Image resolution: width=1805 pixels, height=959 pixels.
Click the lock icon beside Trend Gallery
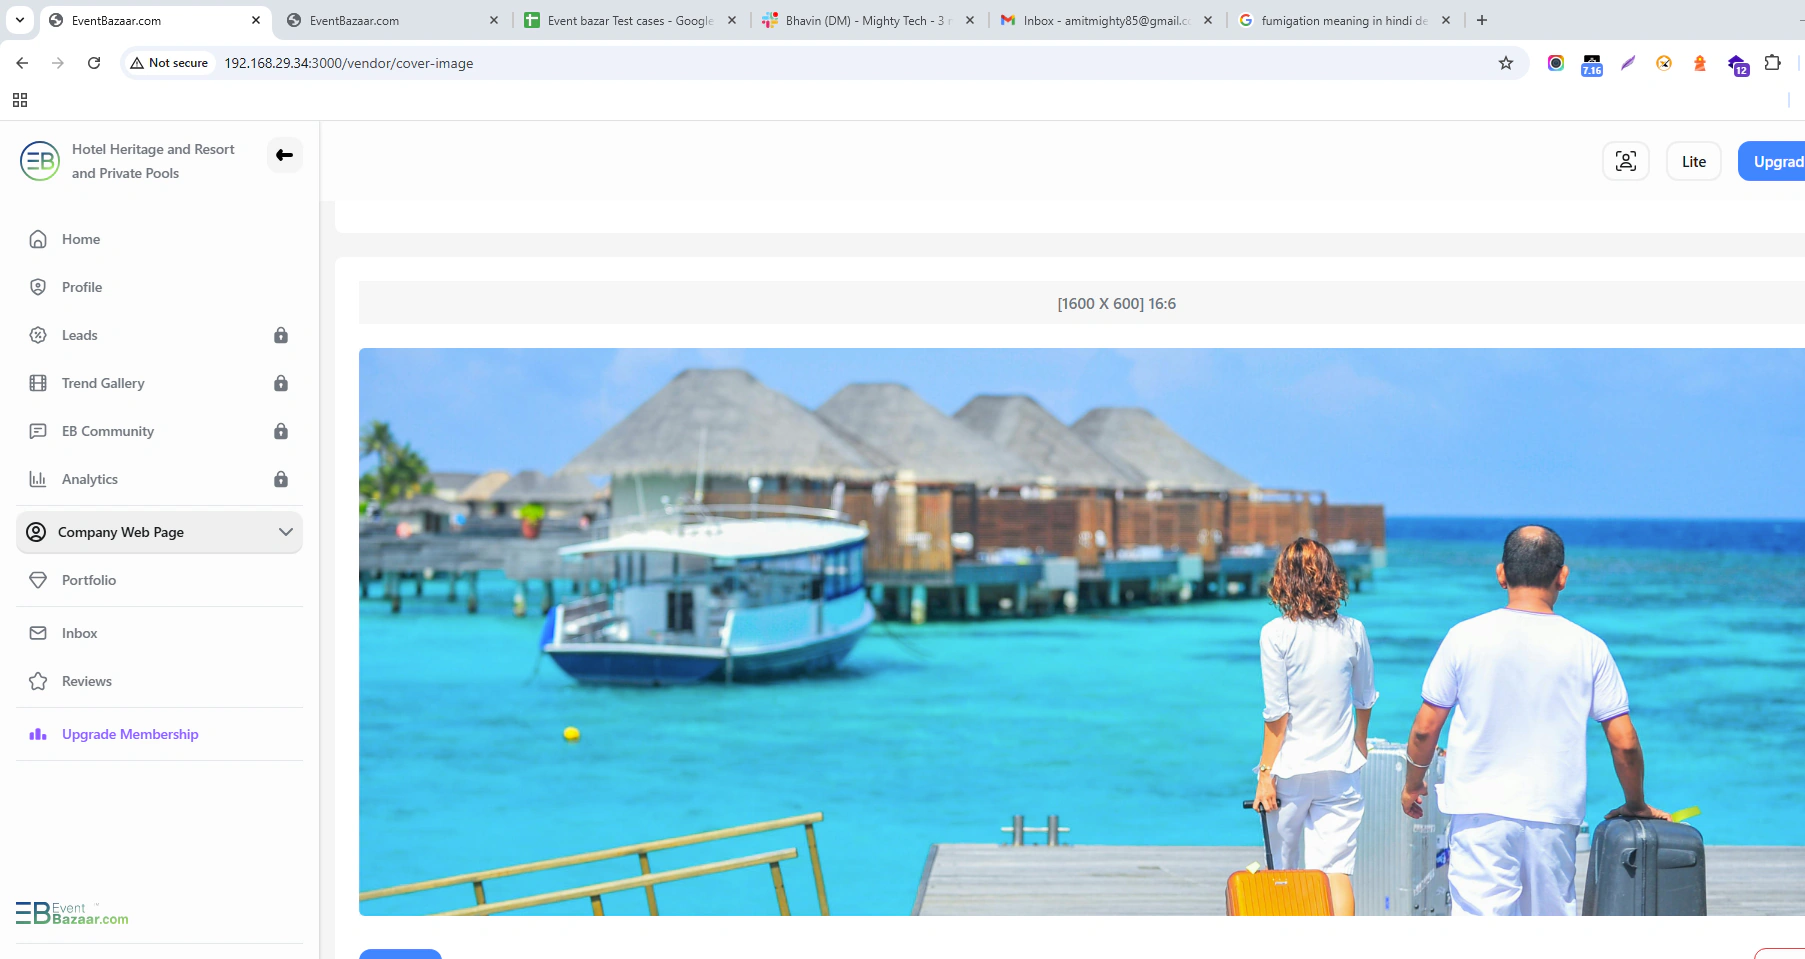click(281, 383)
